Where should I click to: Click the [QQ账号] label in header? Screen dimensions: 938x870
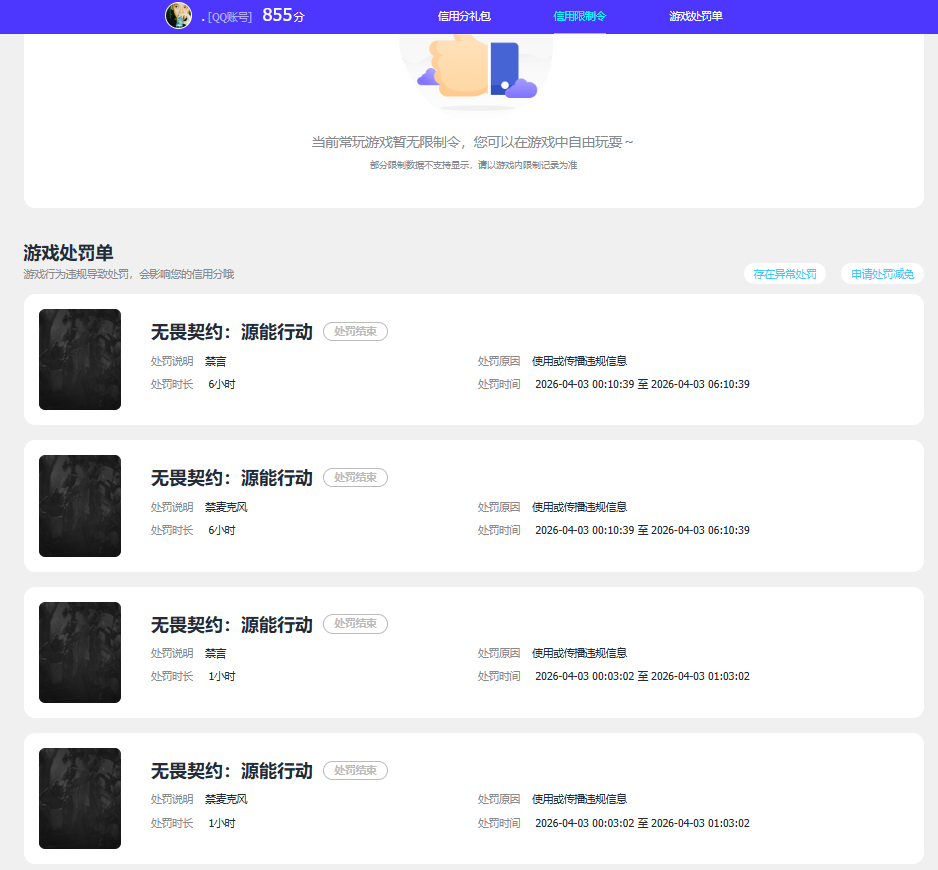tap(230, 17)
